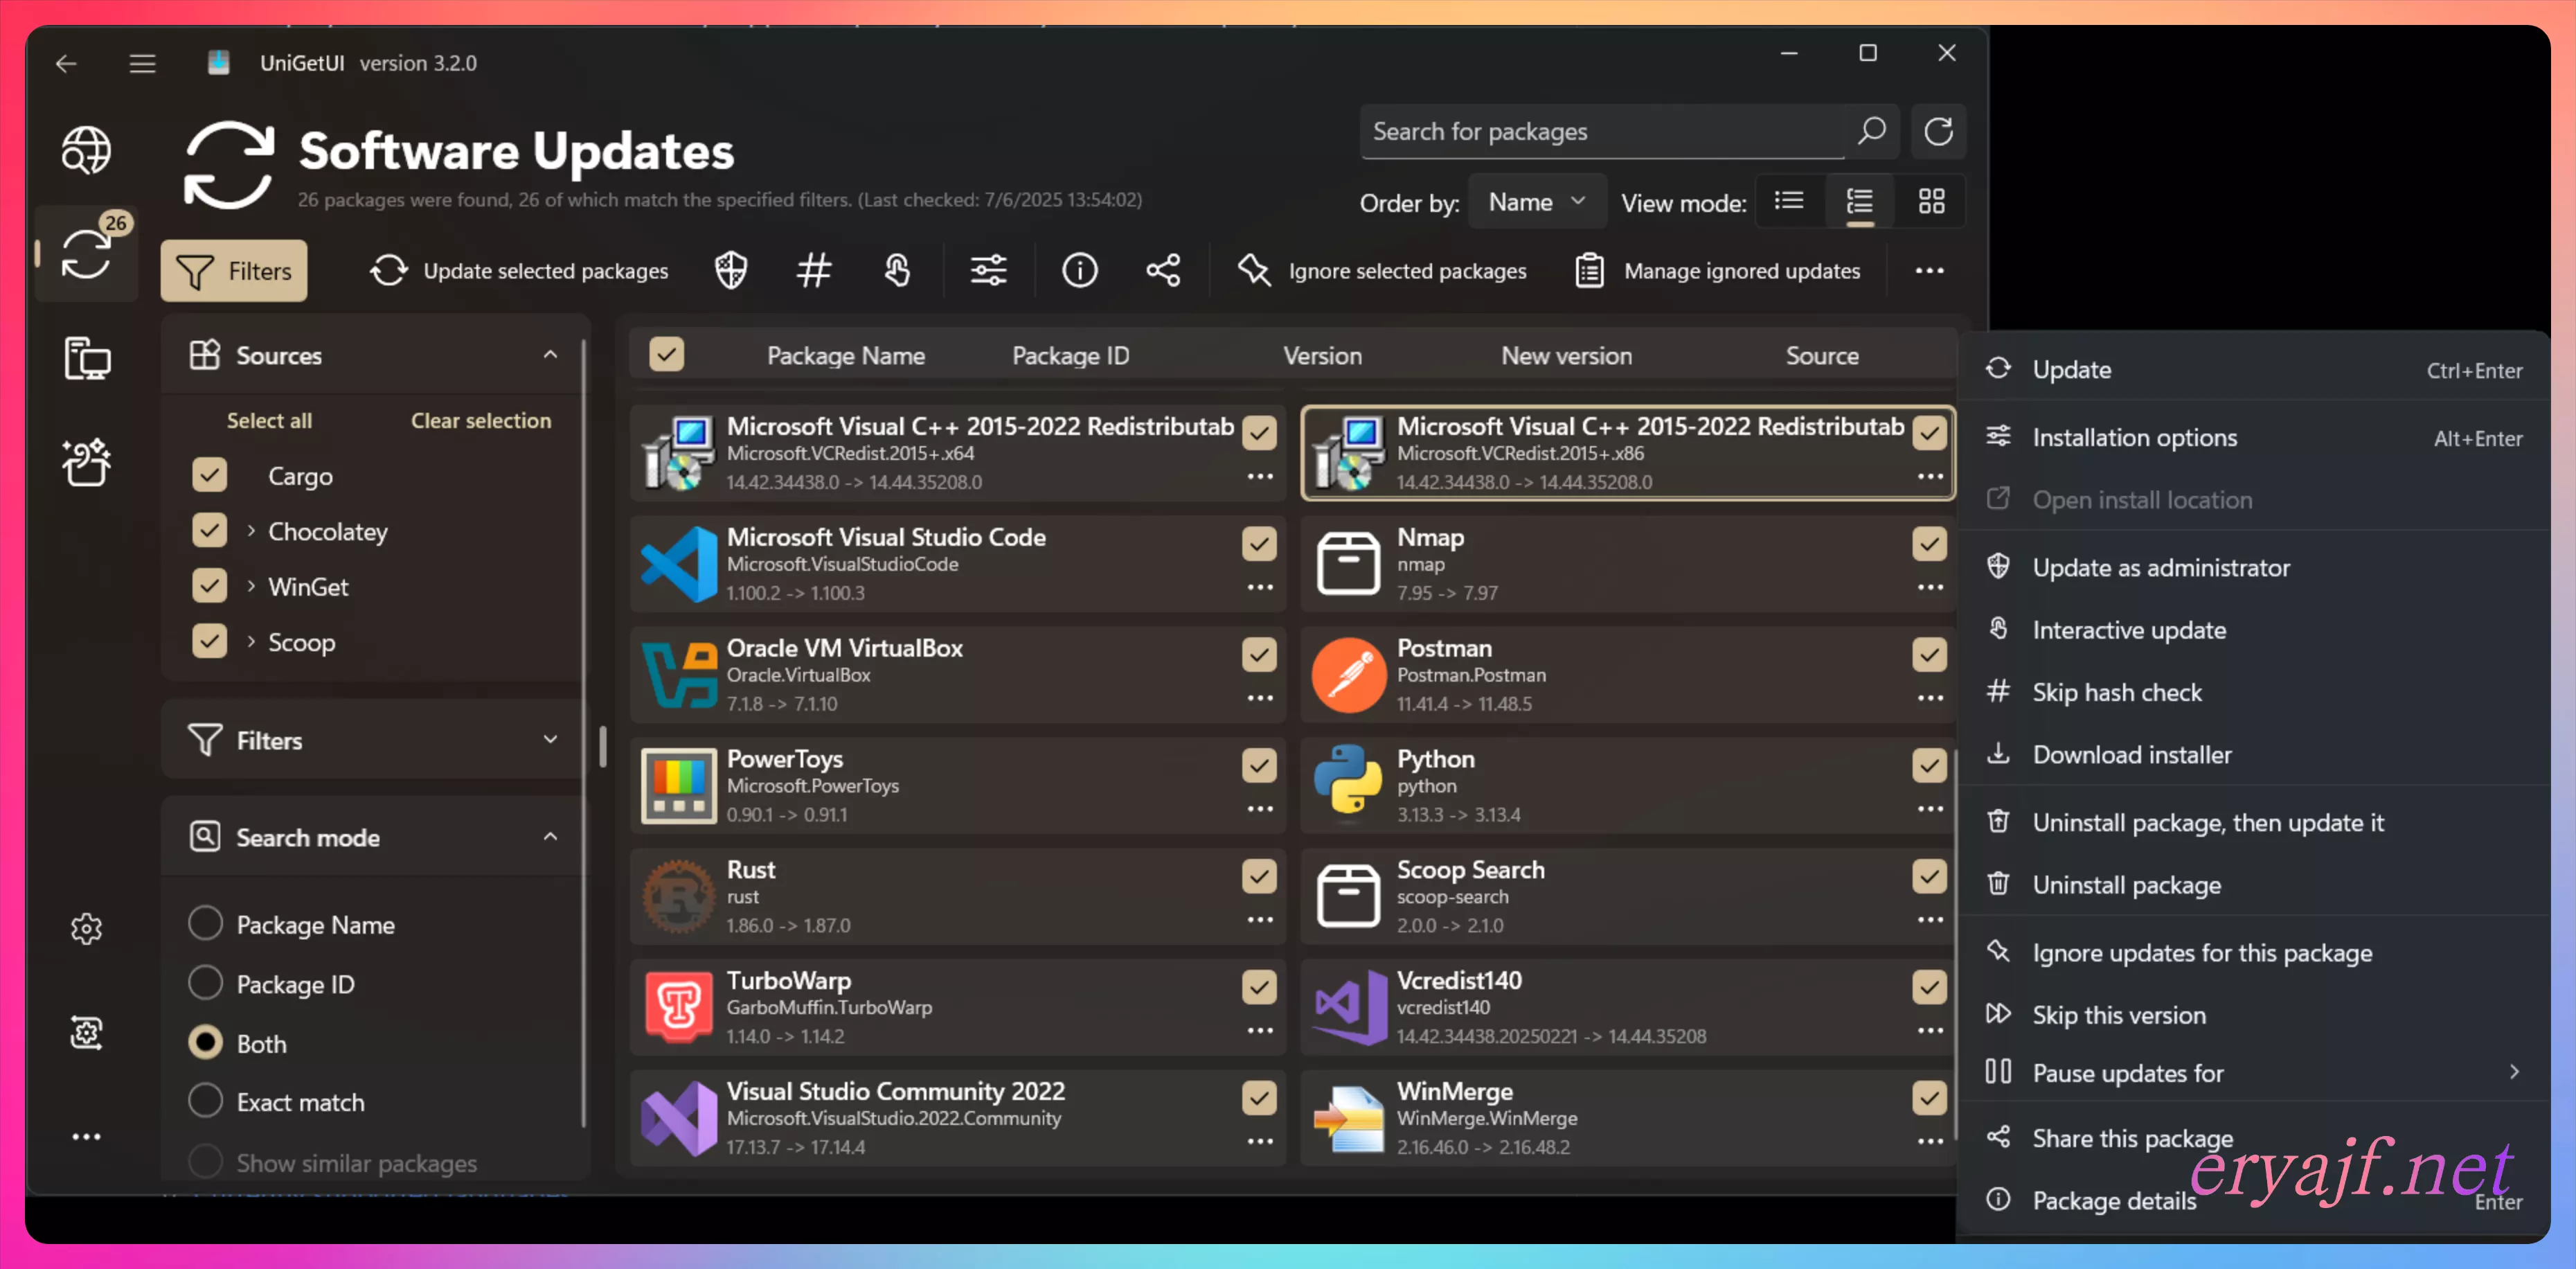The width and height of the screenshot is (2576, 1269).
Task: Switch to grid icons view mode
Action: 1931,201
